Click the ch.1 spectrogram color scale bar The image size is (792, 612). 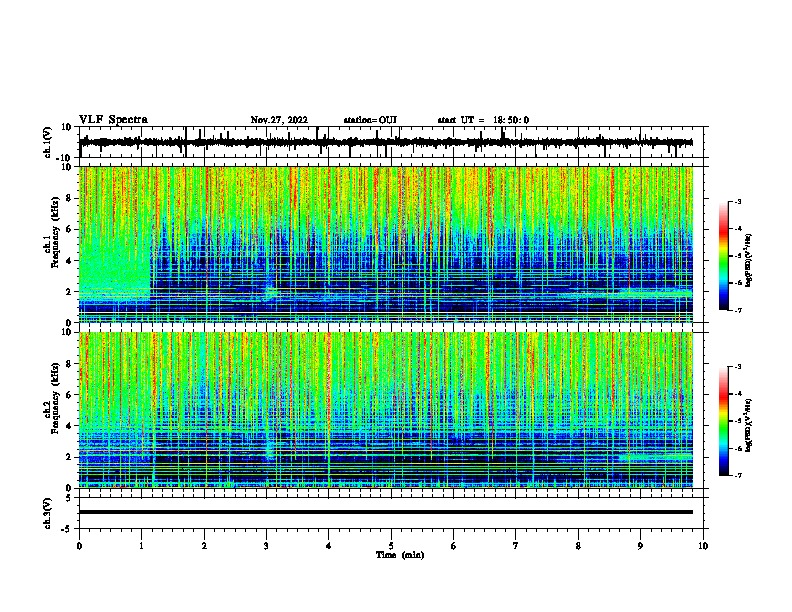pos(723,256)
